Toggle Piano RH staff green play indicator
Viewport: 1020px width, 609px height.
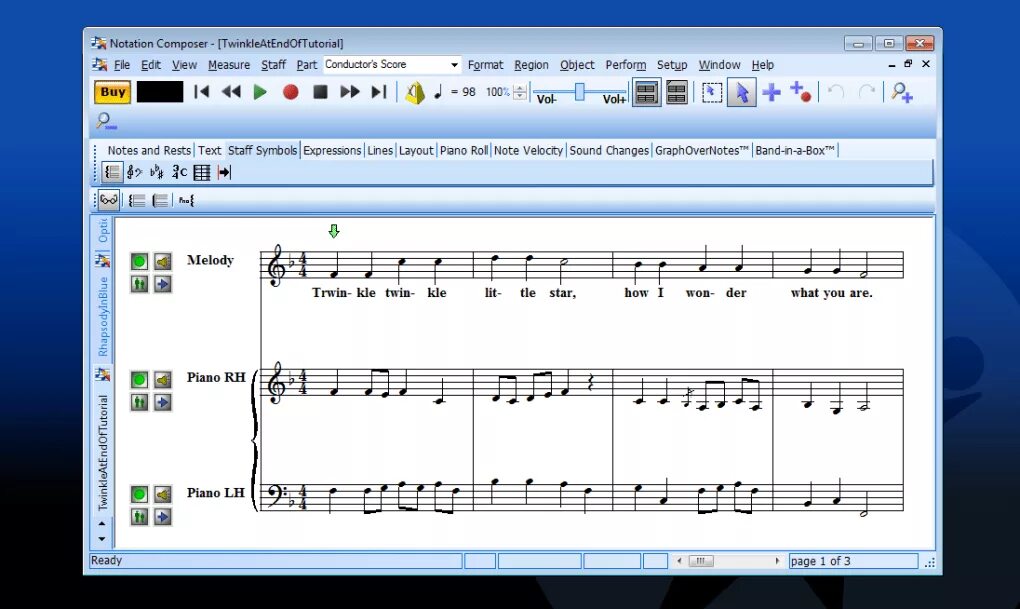(139, 379)
